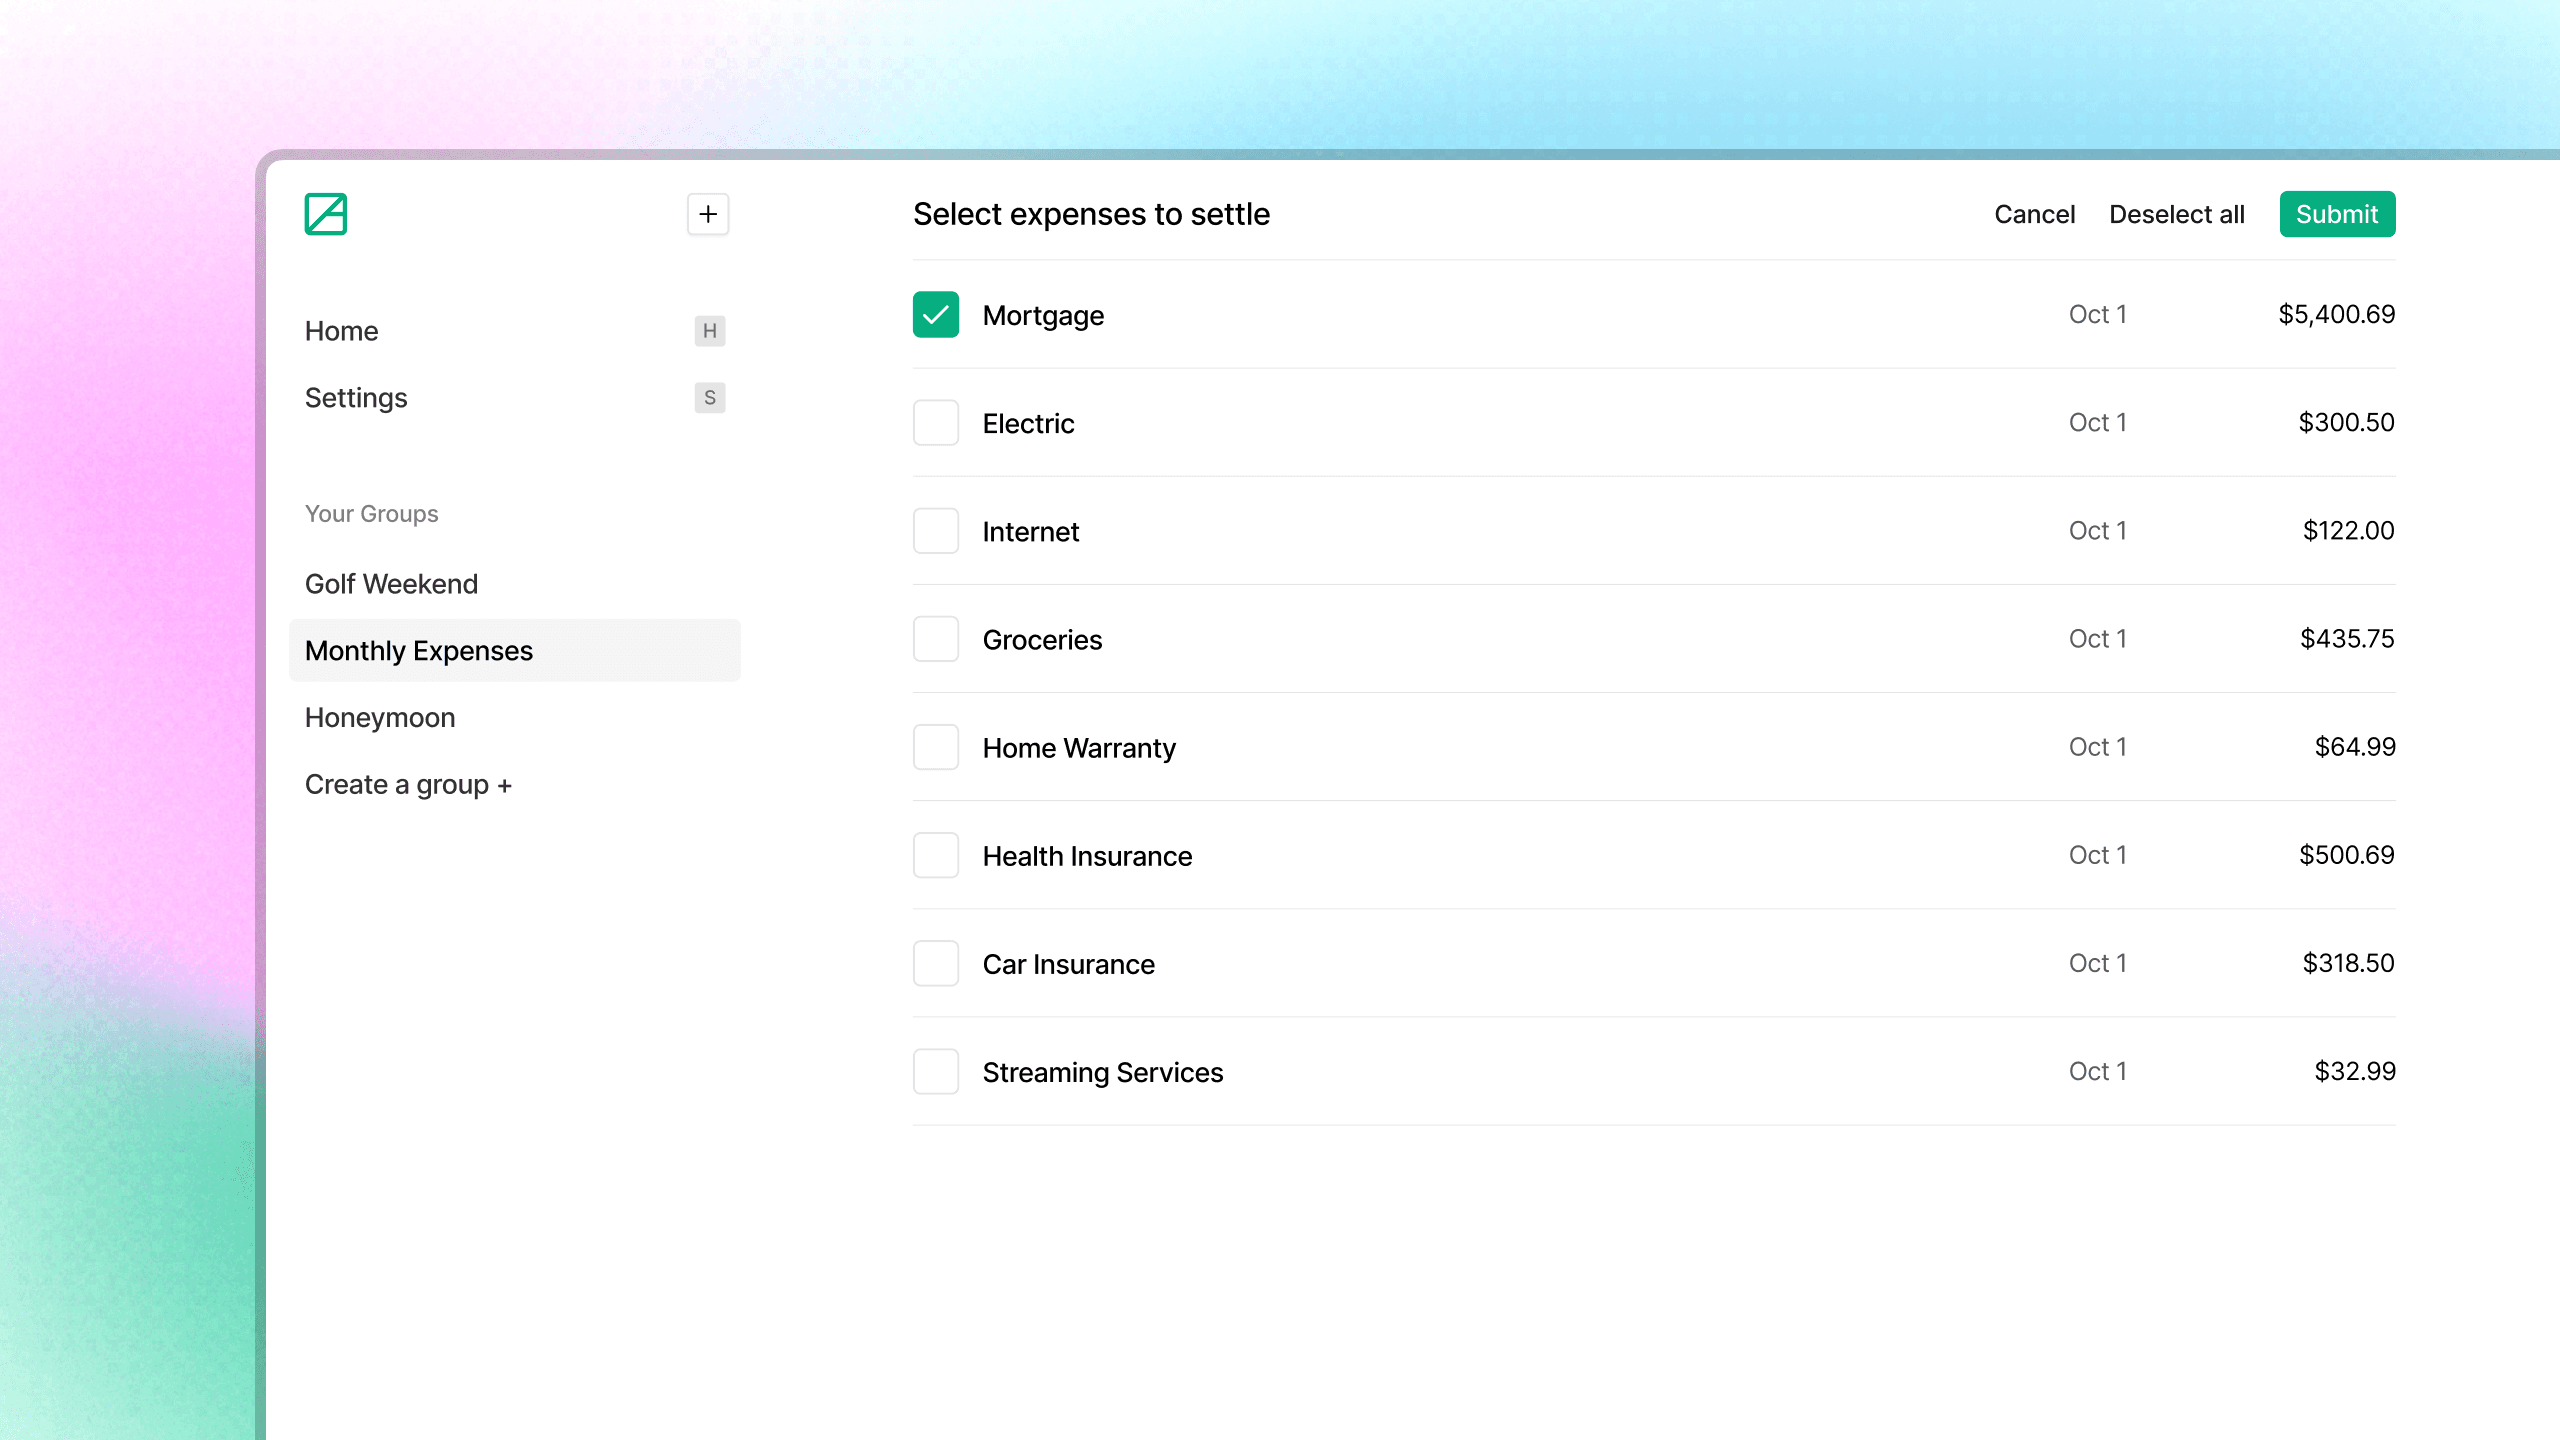Select the Monthly Expenses group
2560x1440 pixels.
419,651
